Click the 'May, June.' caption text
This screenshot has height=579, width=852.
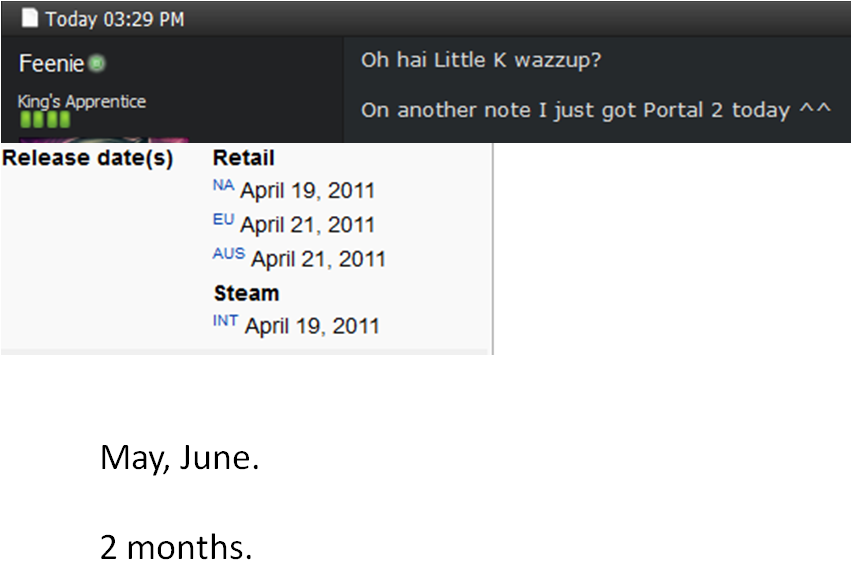(x=180, y=458)
